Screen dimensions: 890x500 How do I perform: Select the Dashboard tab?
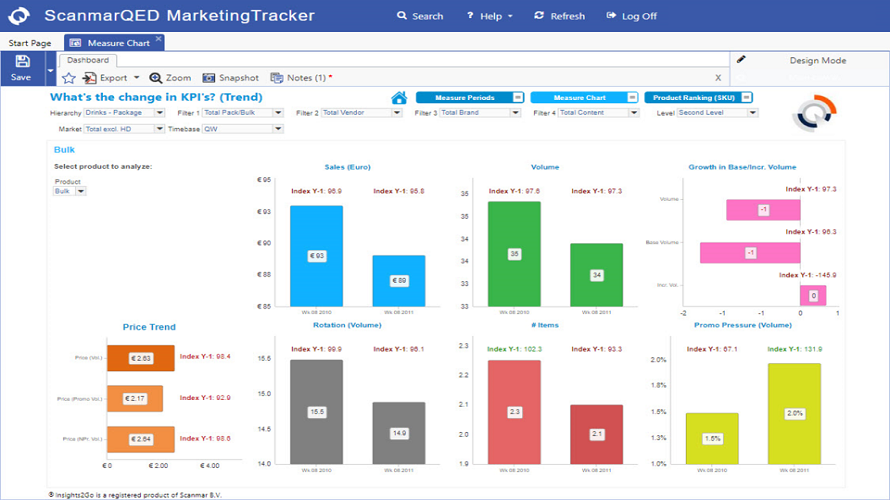88,60
